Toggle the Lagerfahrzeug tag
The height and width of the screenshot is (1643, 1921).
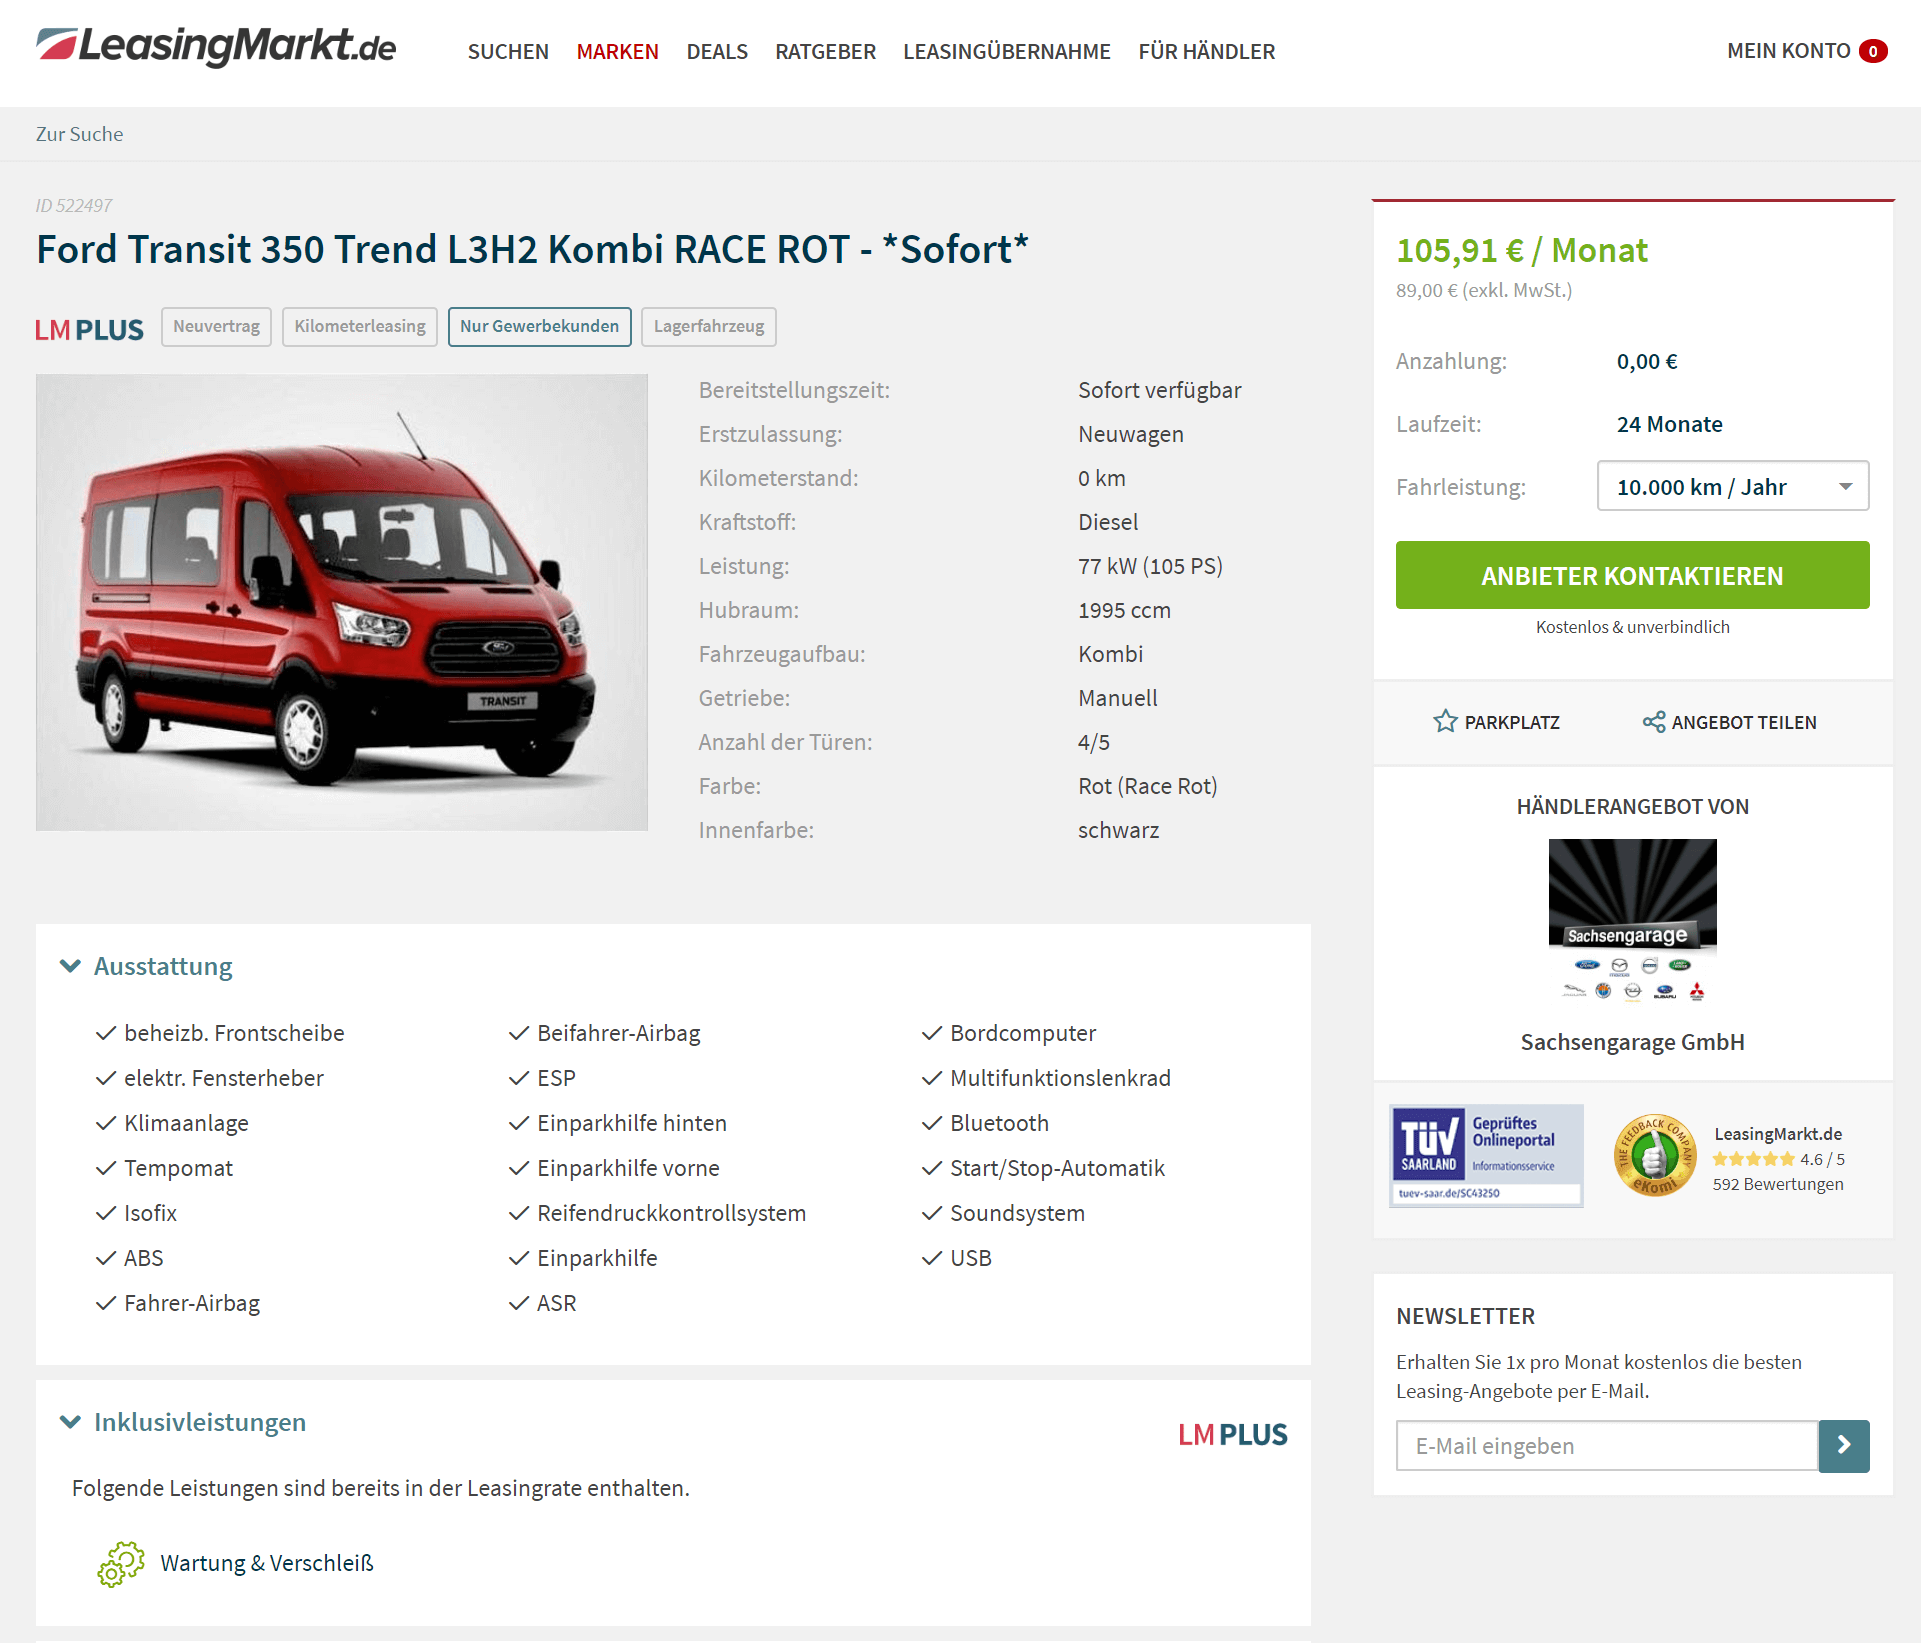709,327
